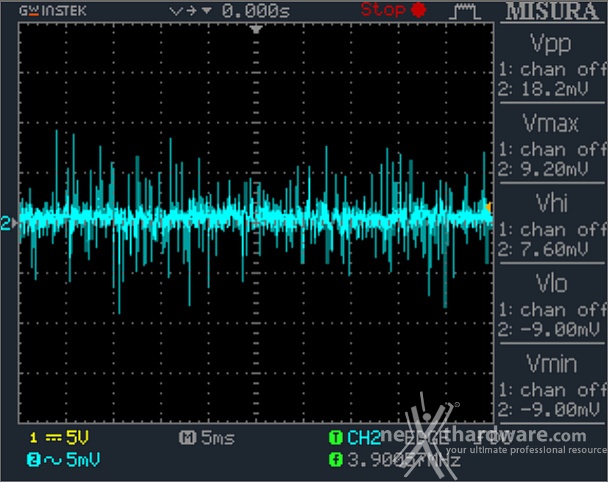Select the Vmin measurement item
608x482 pixels.
point(552,363)
